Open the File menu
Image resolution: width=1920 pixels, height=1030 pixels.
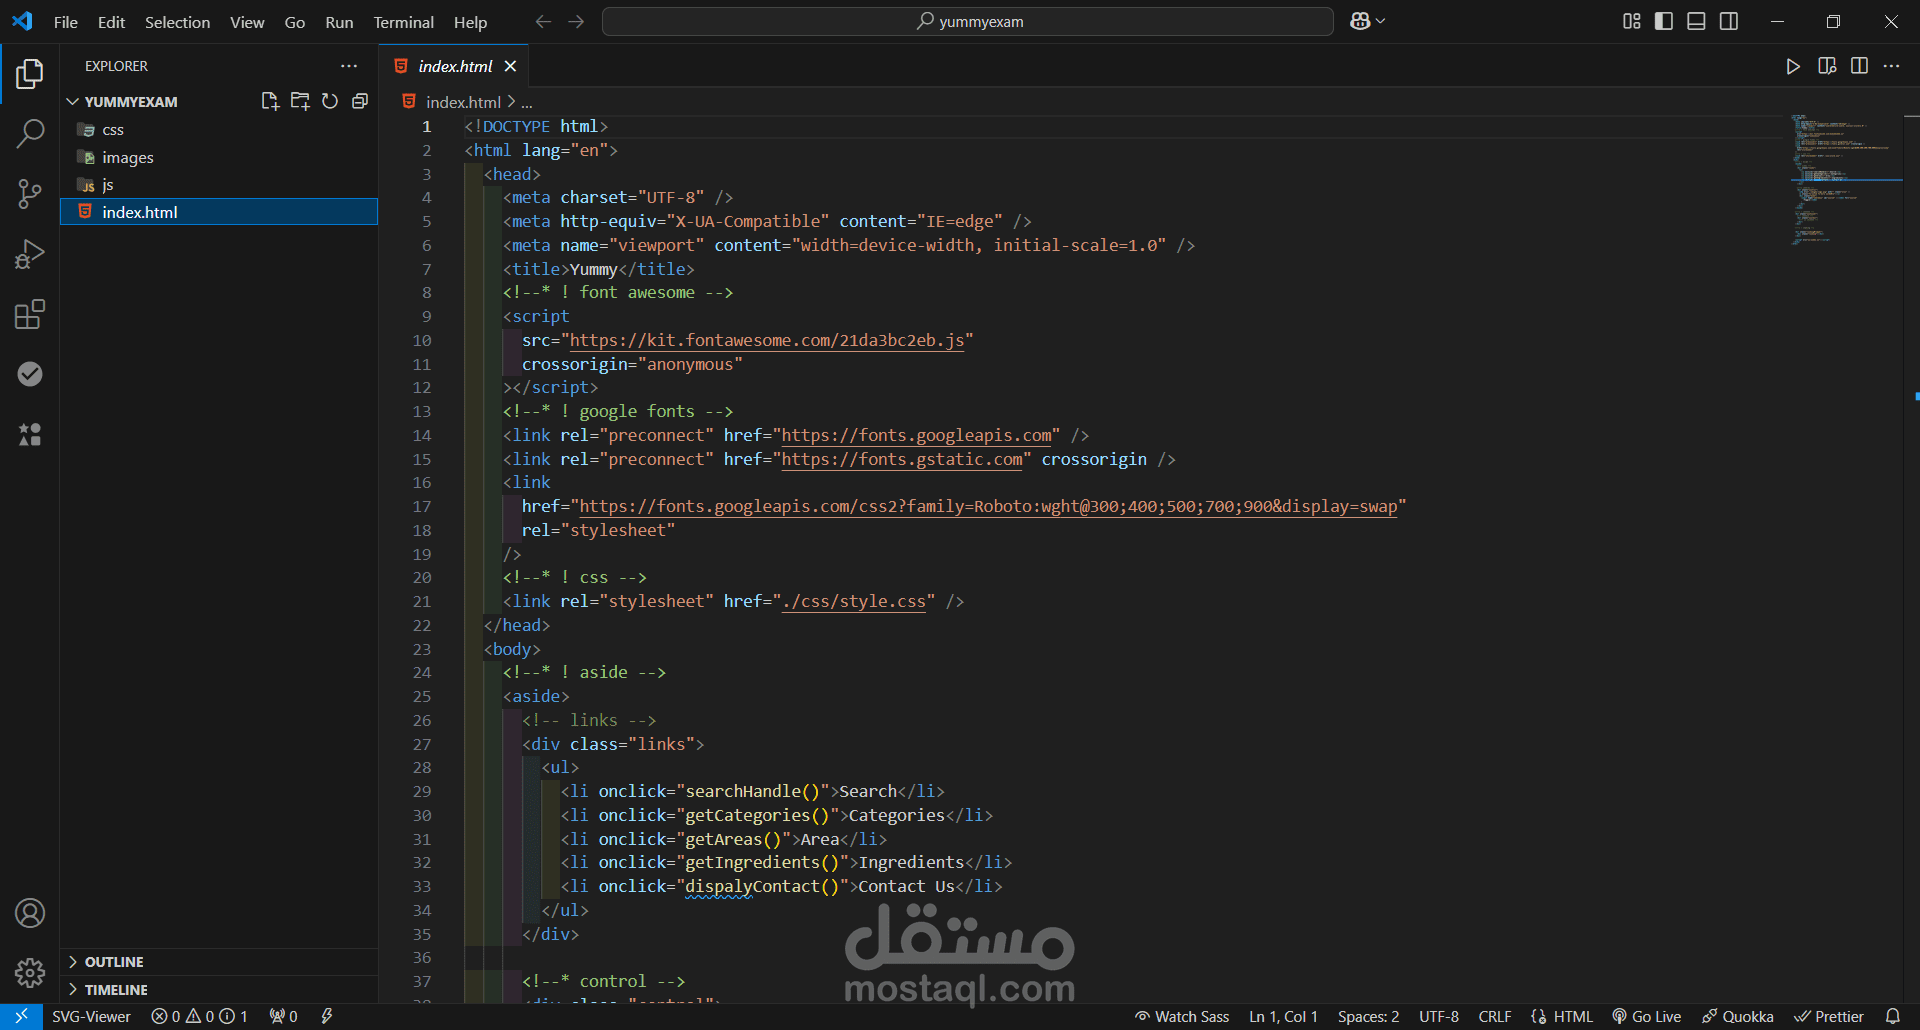(x=66, y=22)
